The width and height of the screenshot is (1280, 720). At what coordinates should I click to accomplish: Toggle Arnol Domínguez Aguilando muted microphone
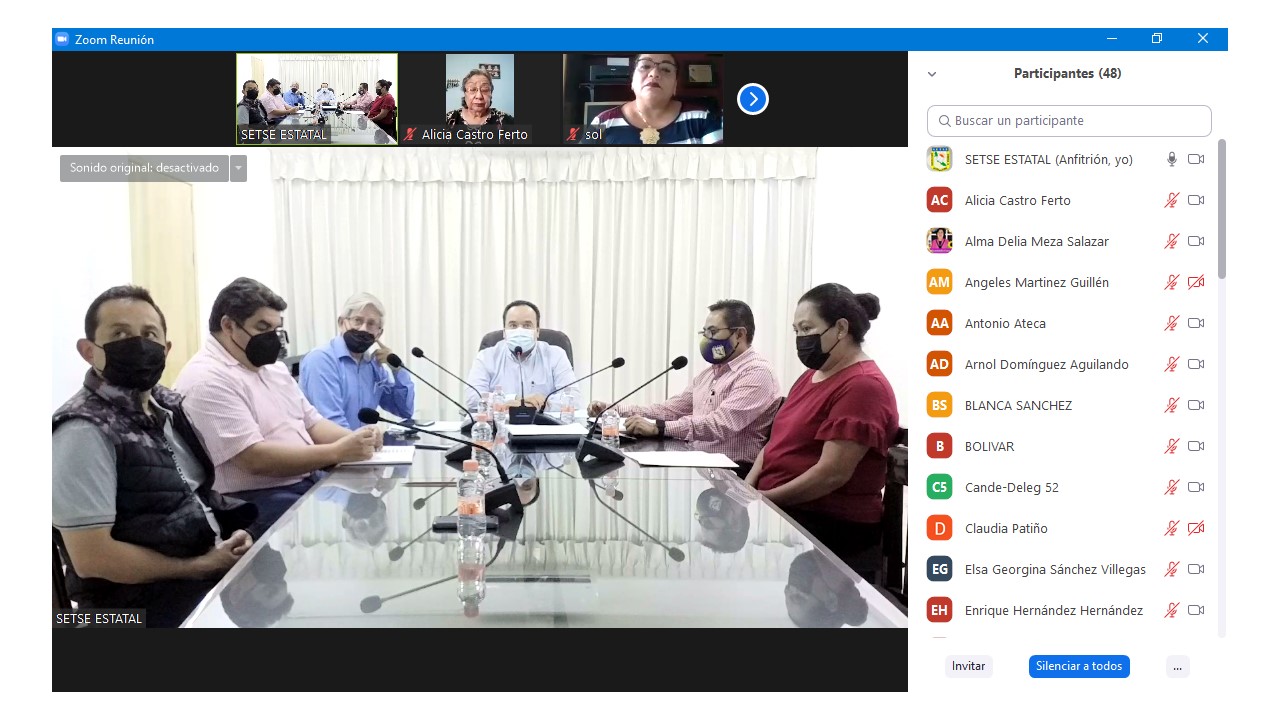pyautogui.click(x=1172, y=364)
